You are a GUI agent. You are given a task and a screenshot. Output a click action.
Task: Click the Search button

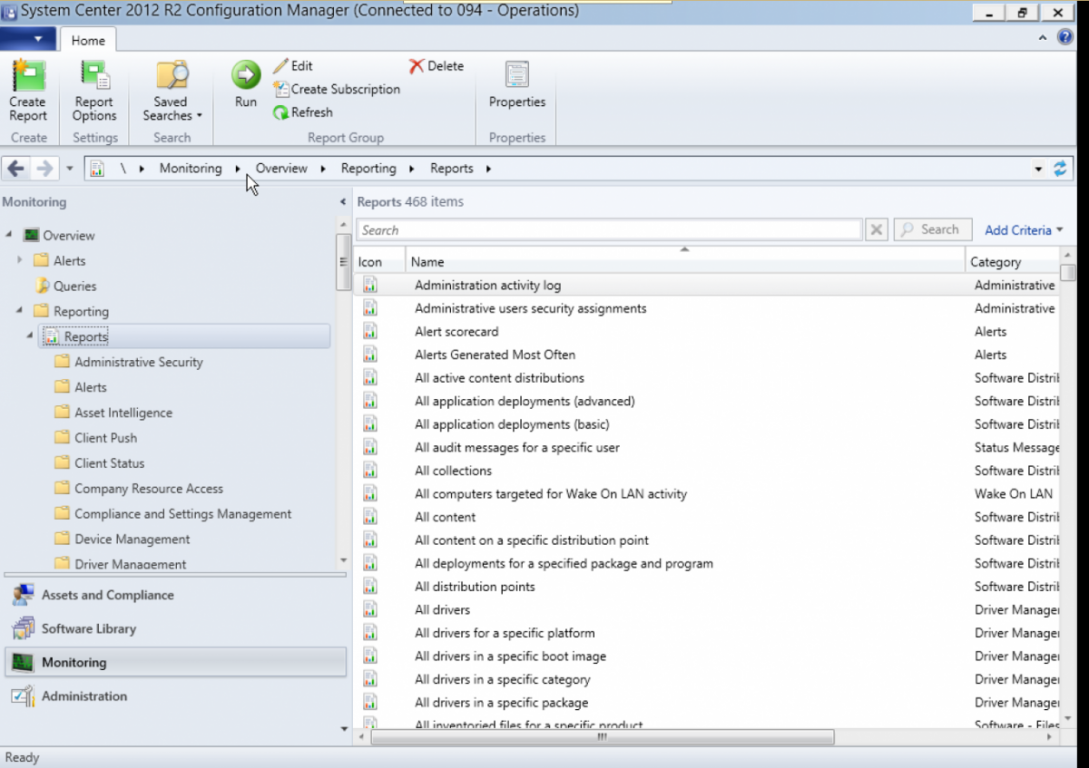[x=932, y=230]
